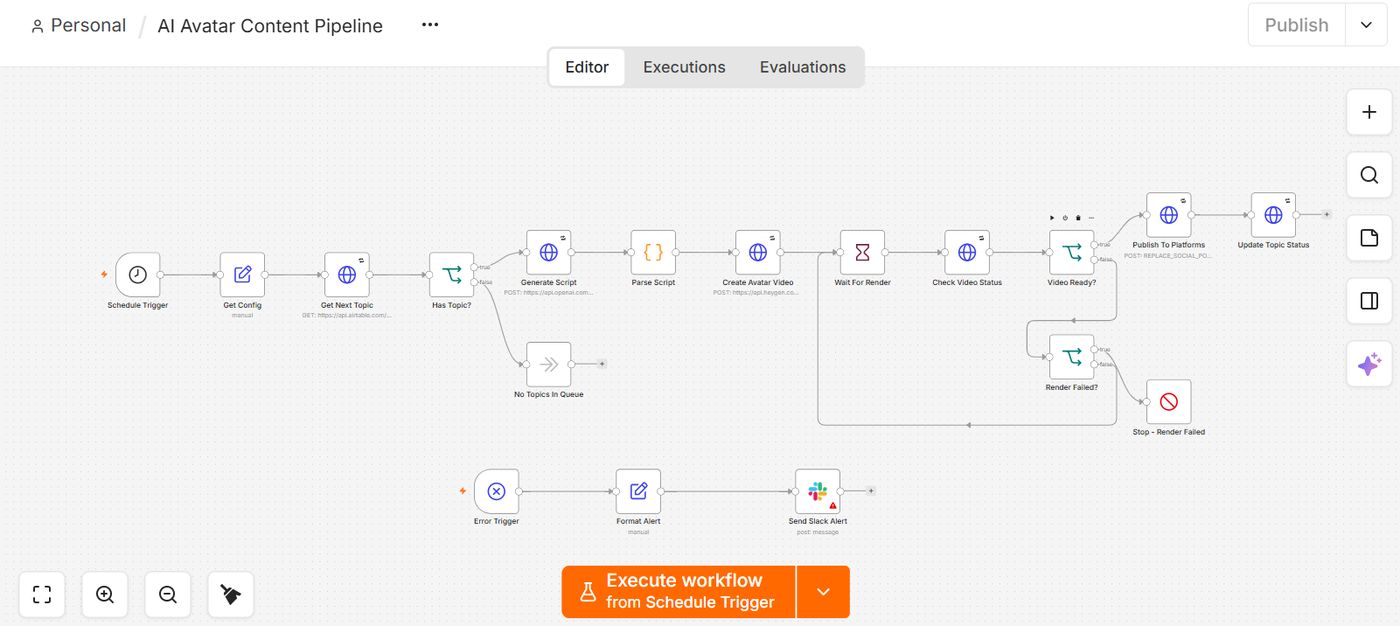The image size is (1400, 626).
Task: Open the Error Trigger node
Action: (x=497, y=491)
